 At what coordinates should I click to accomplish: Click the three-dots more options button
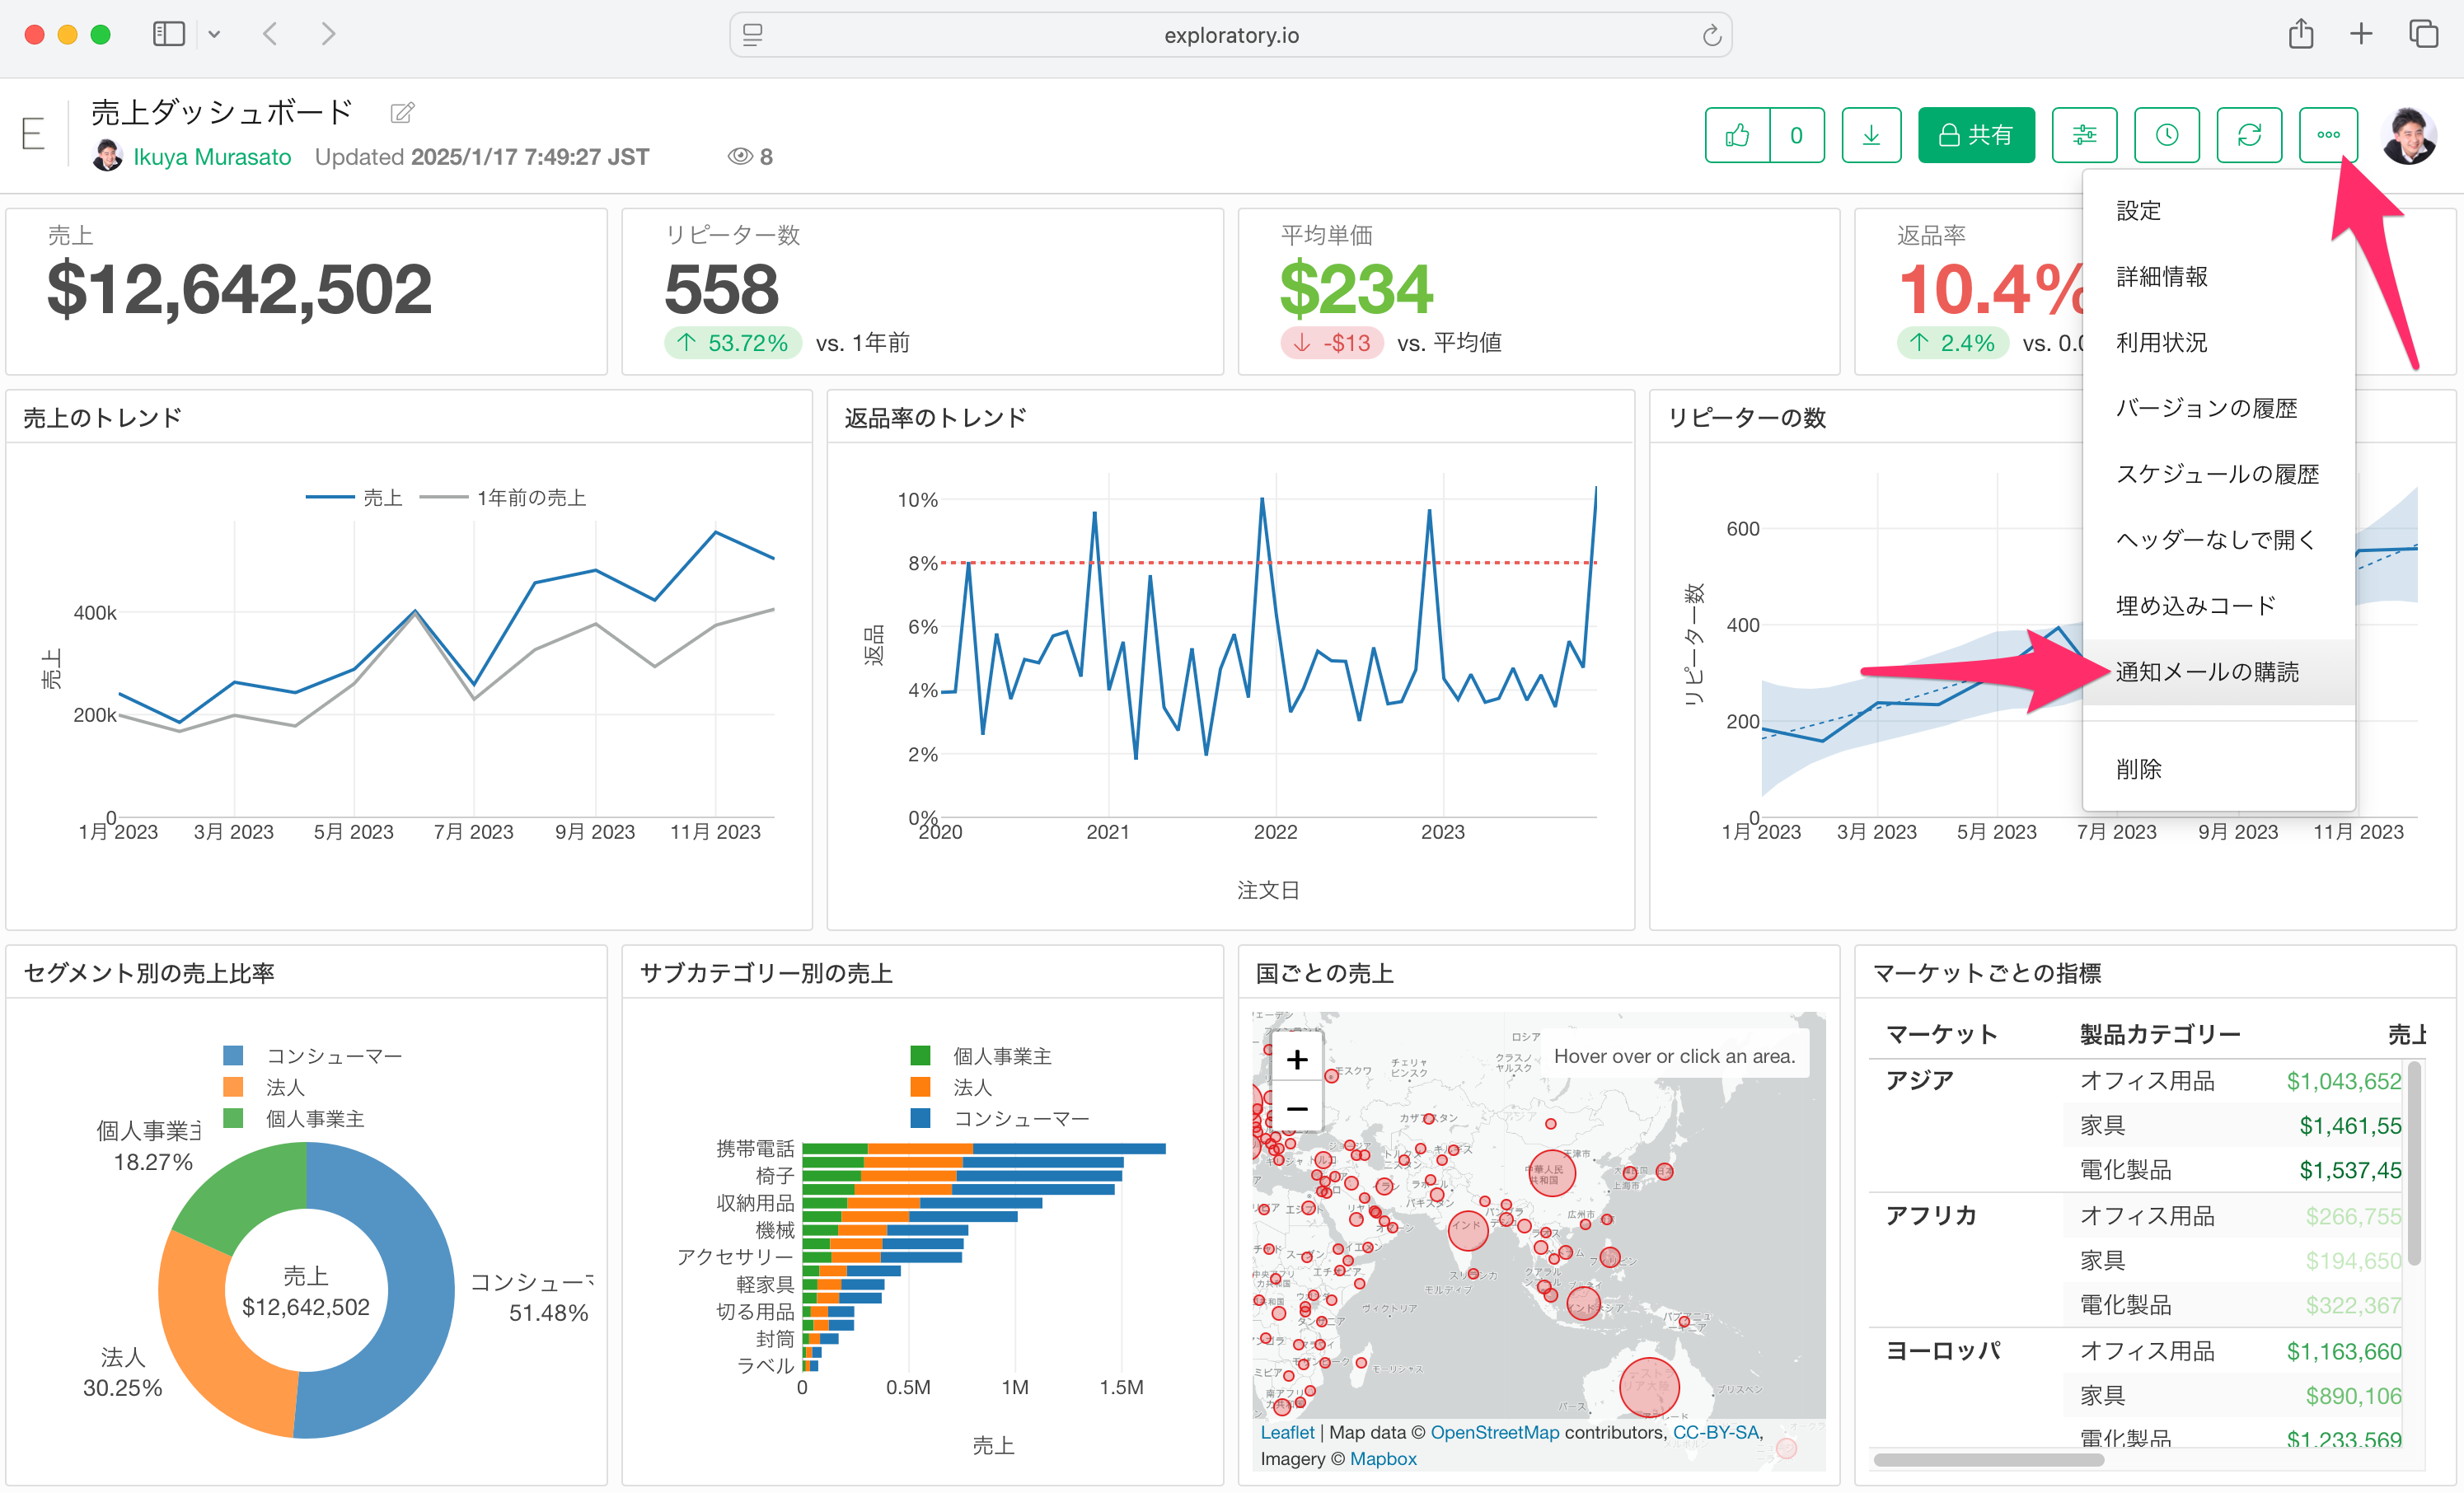[2328, 135]
